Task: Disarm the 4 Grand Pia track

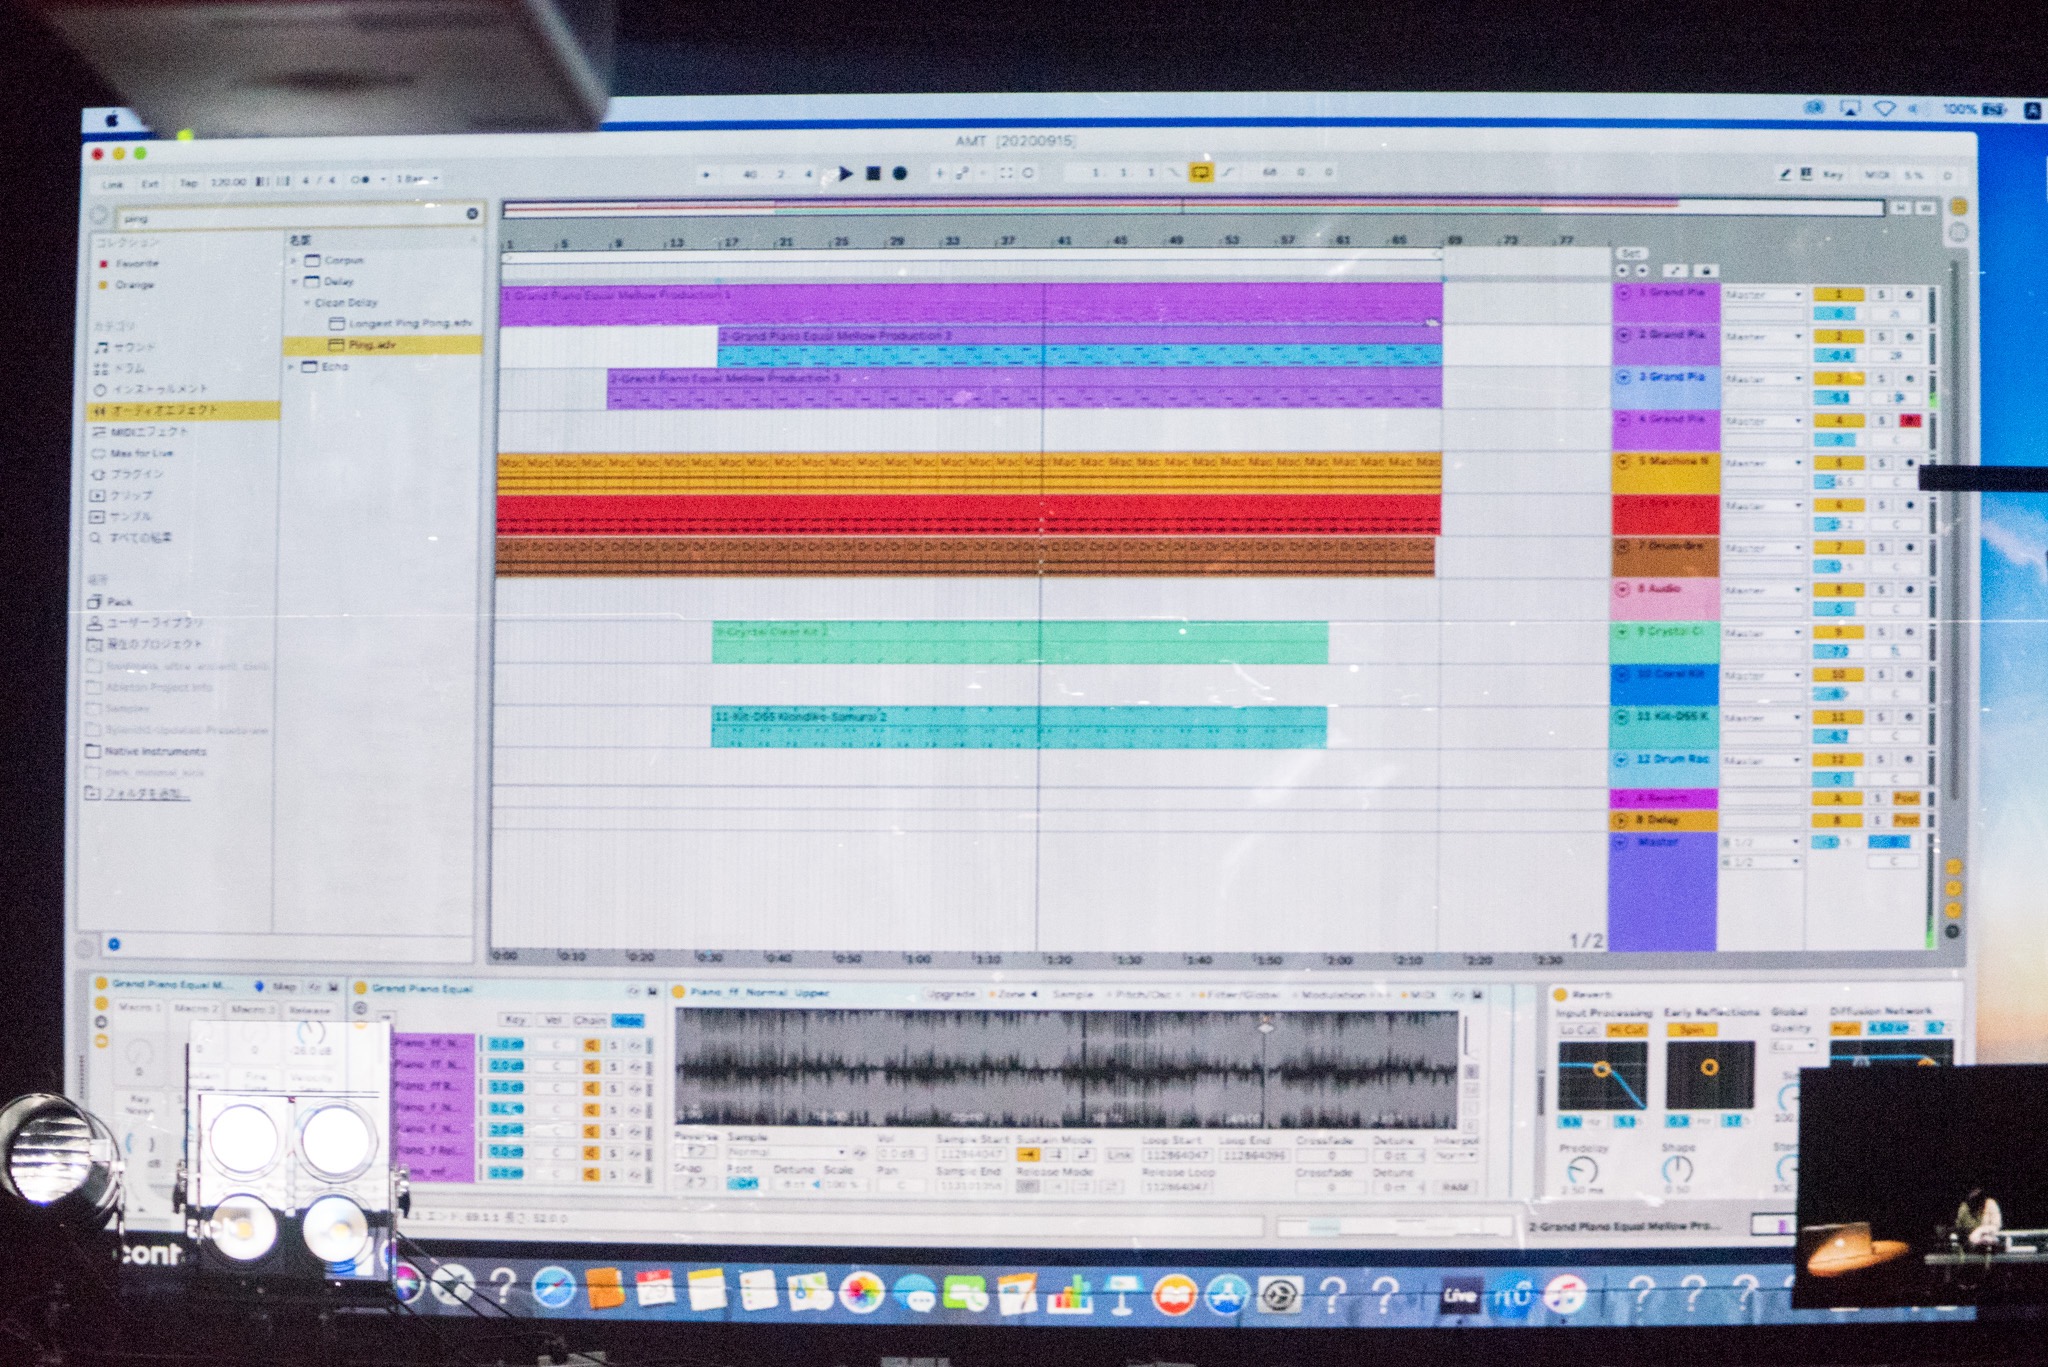Action: [1909, 421]
